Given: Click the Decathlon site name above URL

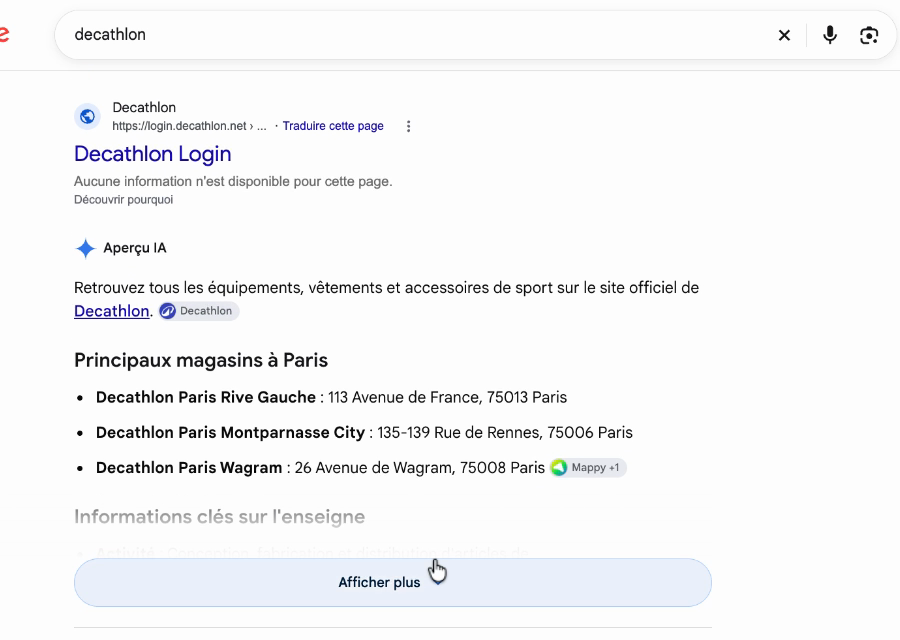Looking at the screenshot, I should 144,107.
